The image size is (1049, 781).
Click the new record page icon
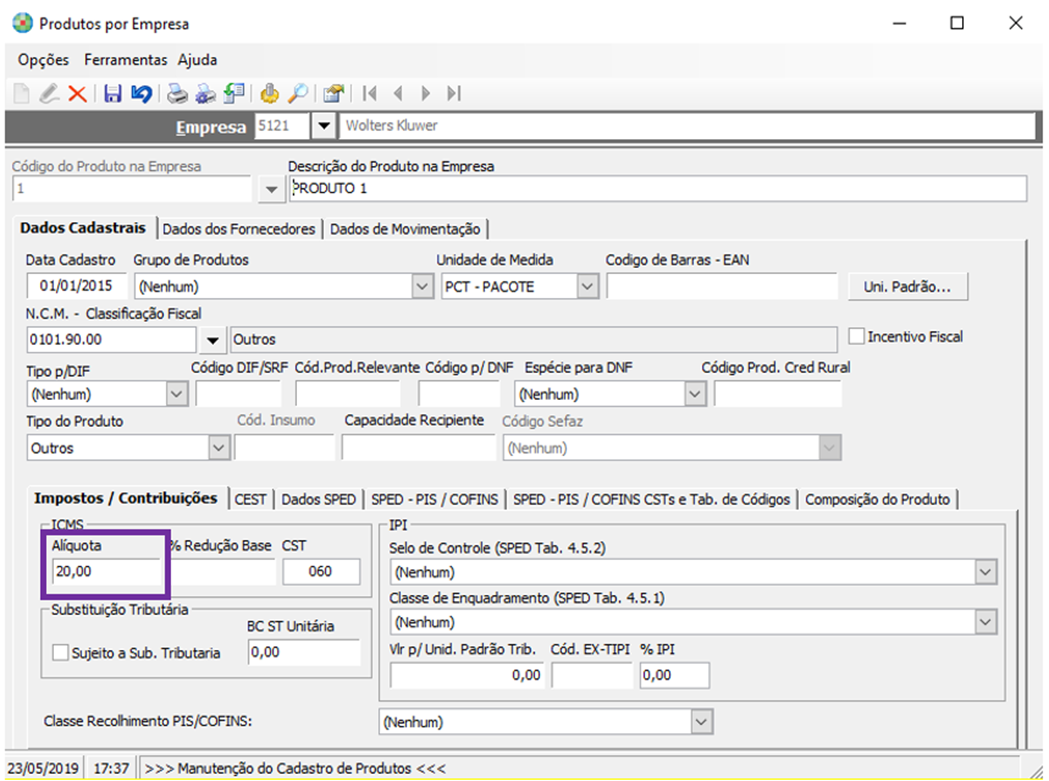[21, 93]
